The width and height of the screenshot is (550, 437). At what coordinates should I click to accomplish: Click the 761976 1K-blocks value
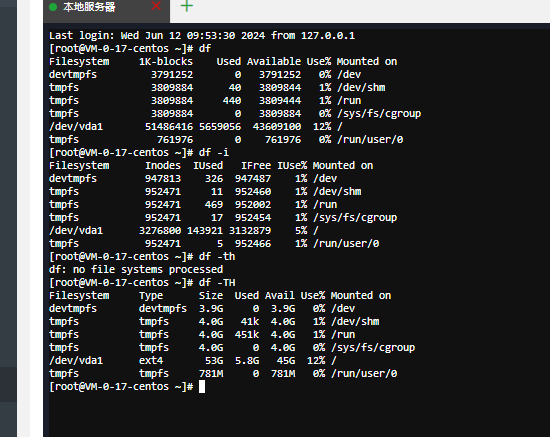point(175,140)
